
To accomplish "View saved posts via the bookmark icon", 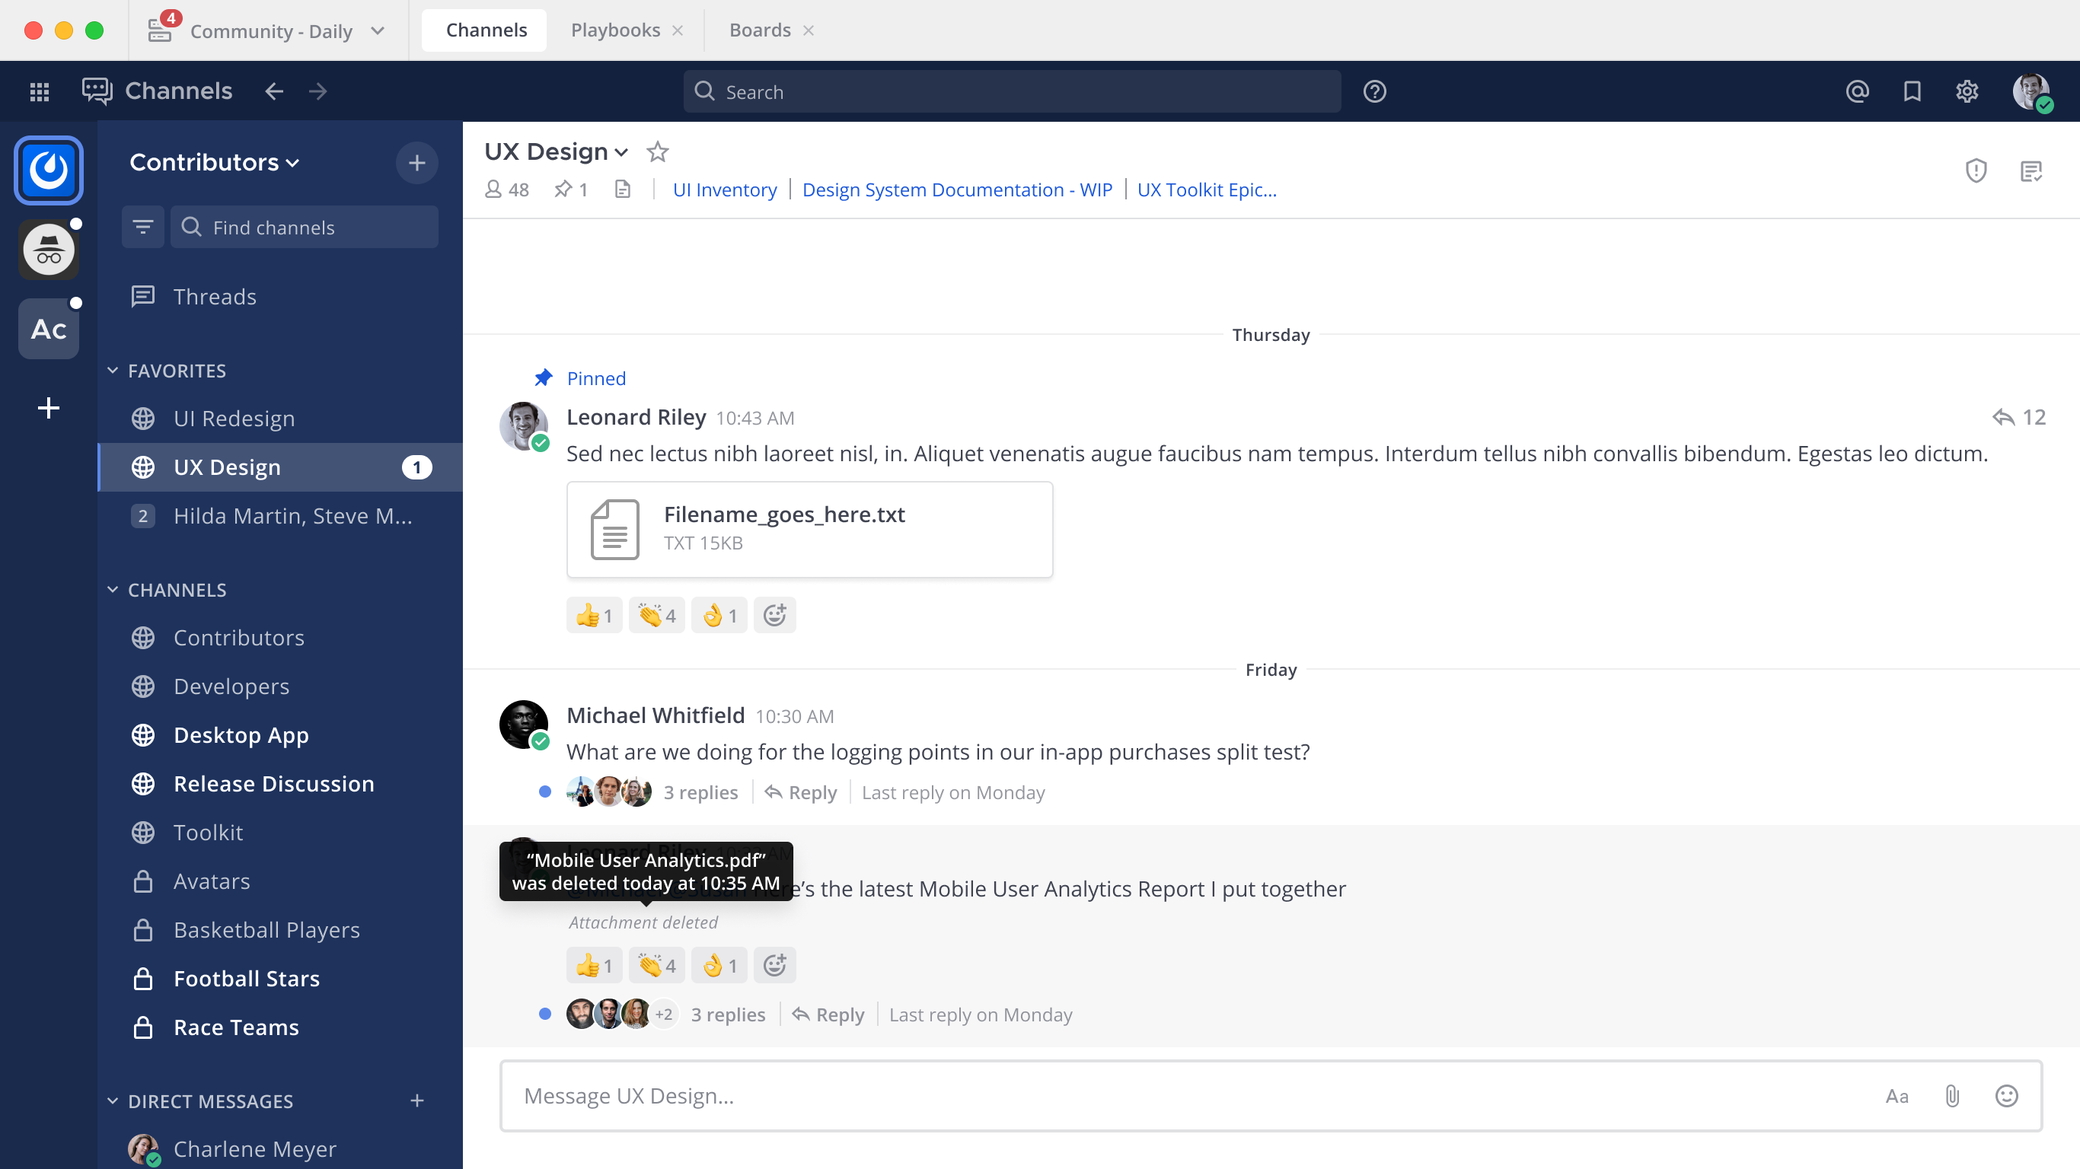I will (x=1911, y=91).
